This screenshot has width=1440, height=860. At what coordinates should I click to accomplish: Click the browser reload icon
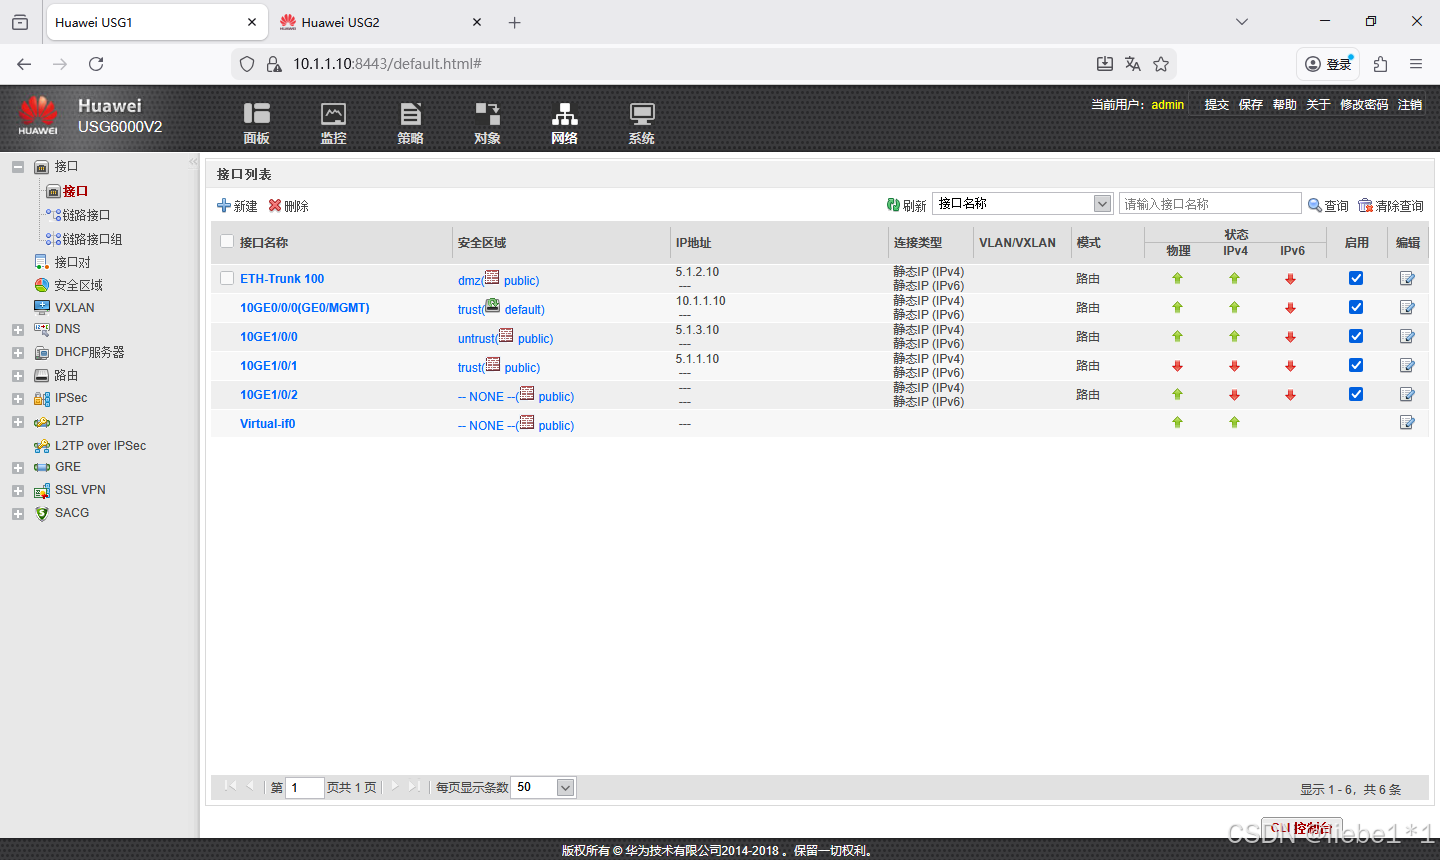[96, 64]
